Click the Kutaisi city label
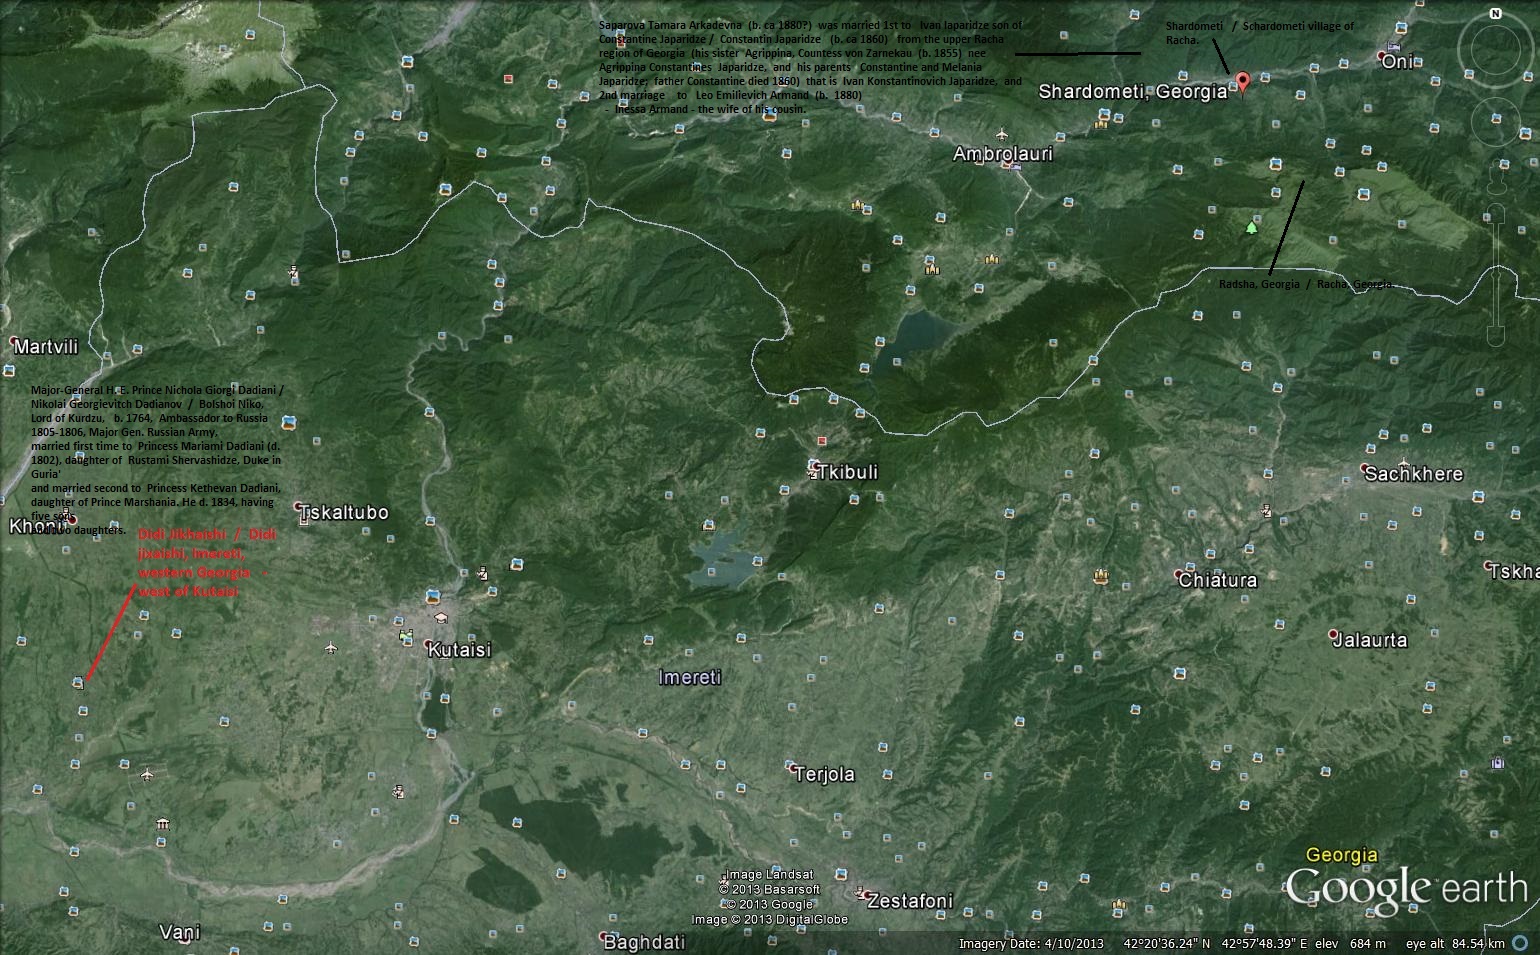The height and width of the screenshot is (955, 1540). (x=459, y=650)
